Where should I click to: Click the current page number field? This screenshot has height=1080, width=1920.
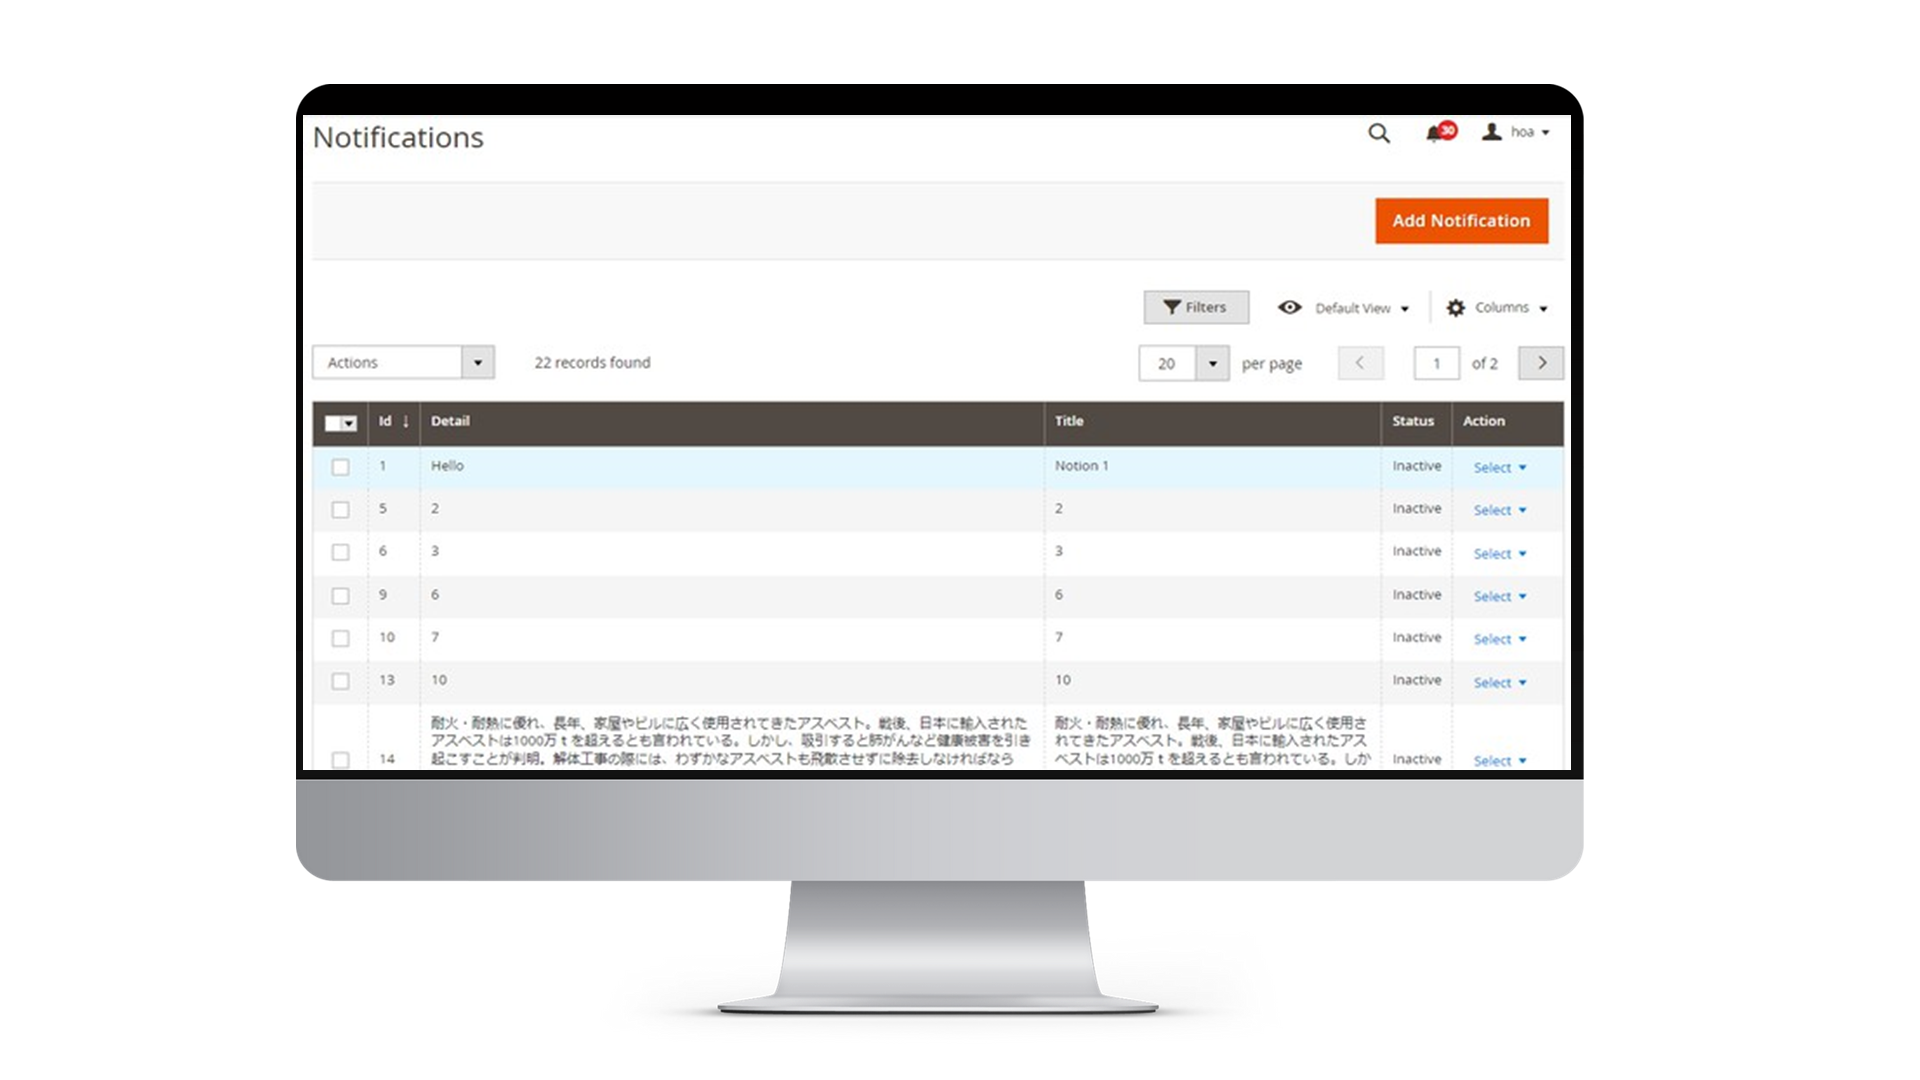1436,363
